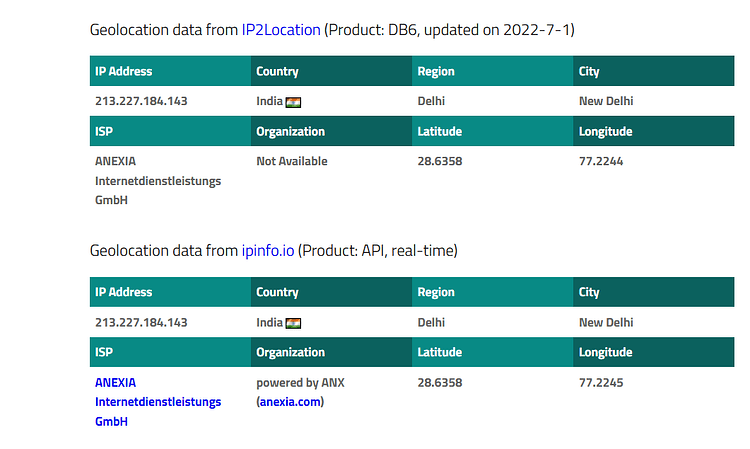Click India flag icon in ipinfo.io table
The width and height of the screenshot is (750, 449).
pyautogui.click(x=293, y=323)
